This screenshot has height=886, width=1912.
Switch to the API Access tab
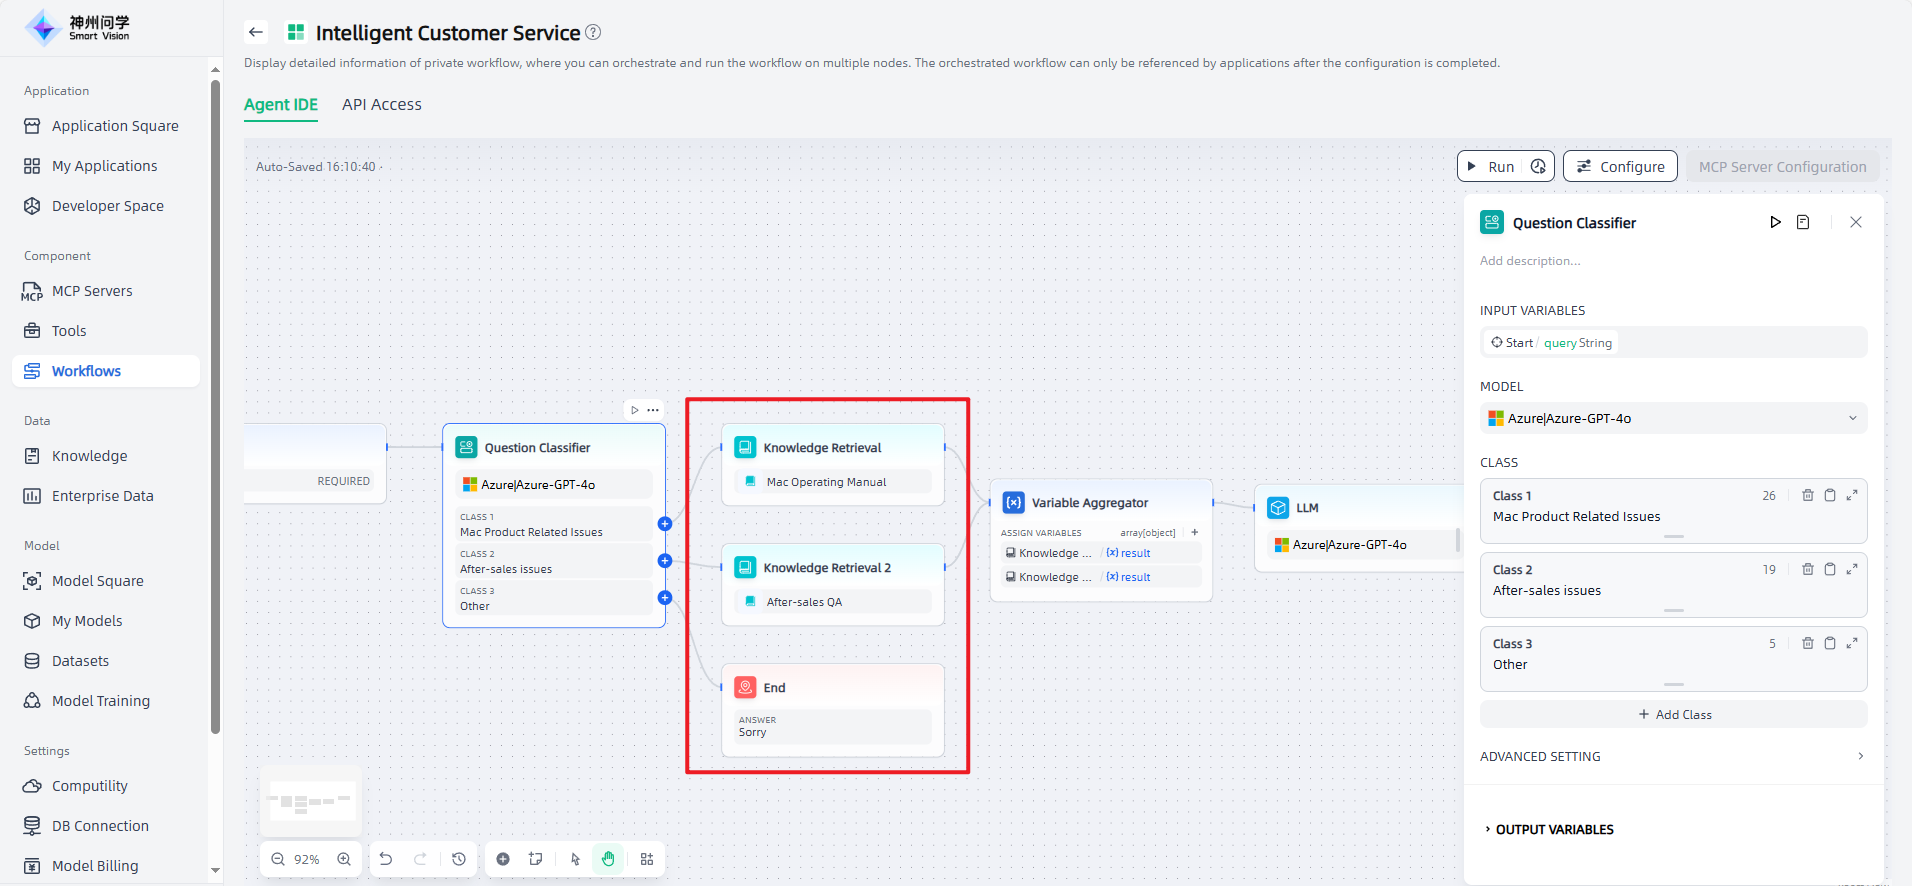click(x=381, y=104)
